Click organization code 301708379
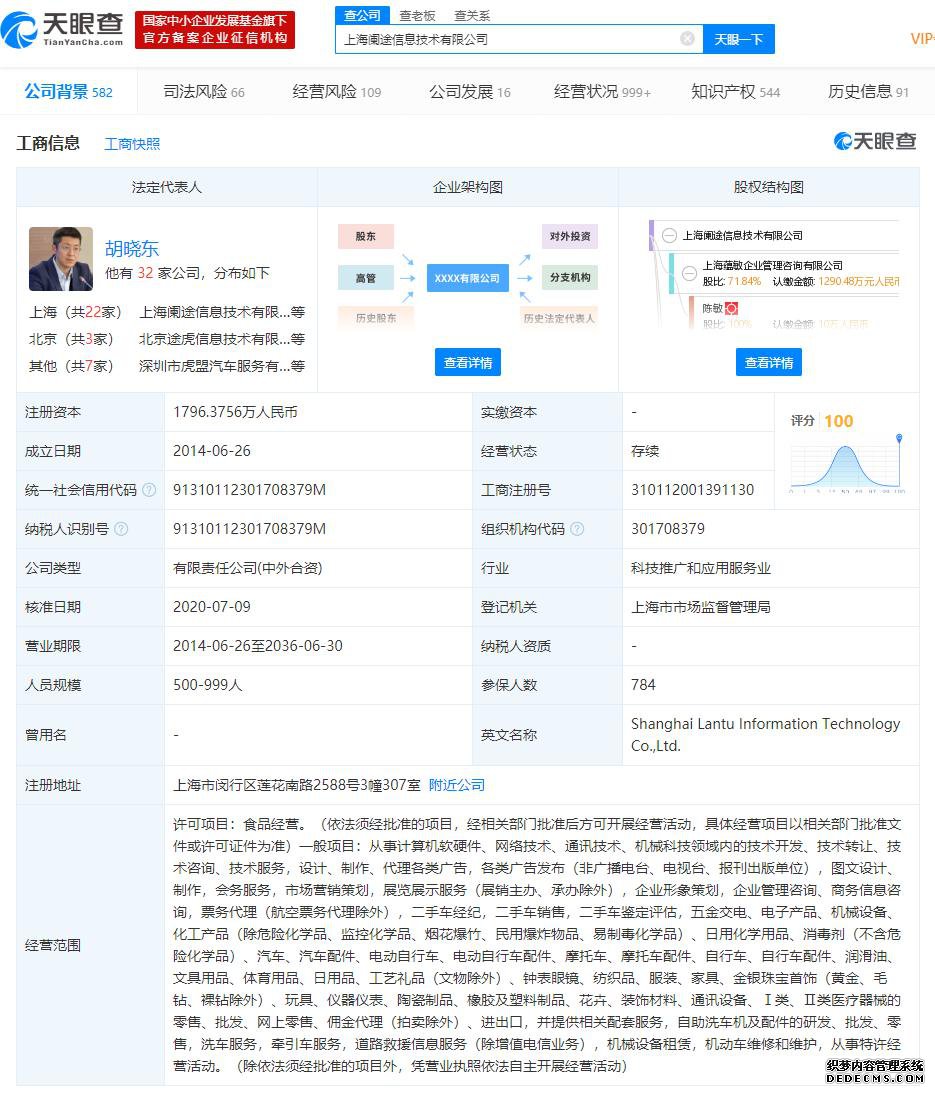The image size is (935, 1093). pos(668,529)
